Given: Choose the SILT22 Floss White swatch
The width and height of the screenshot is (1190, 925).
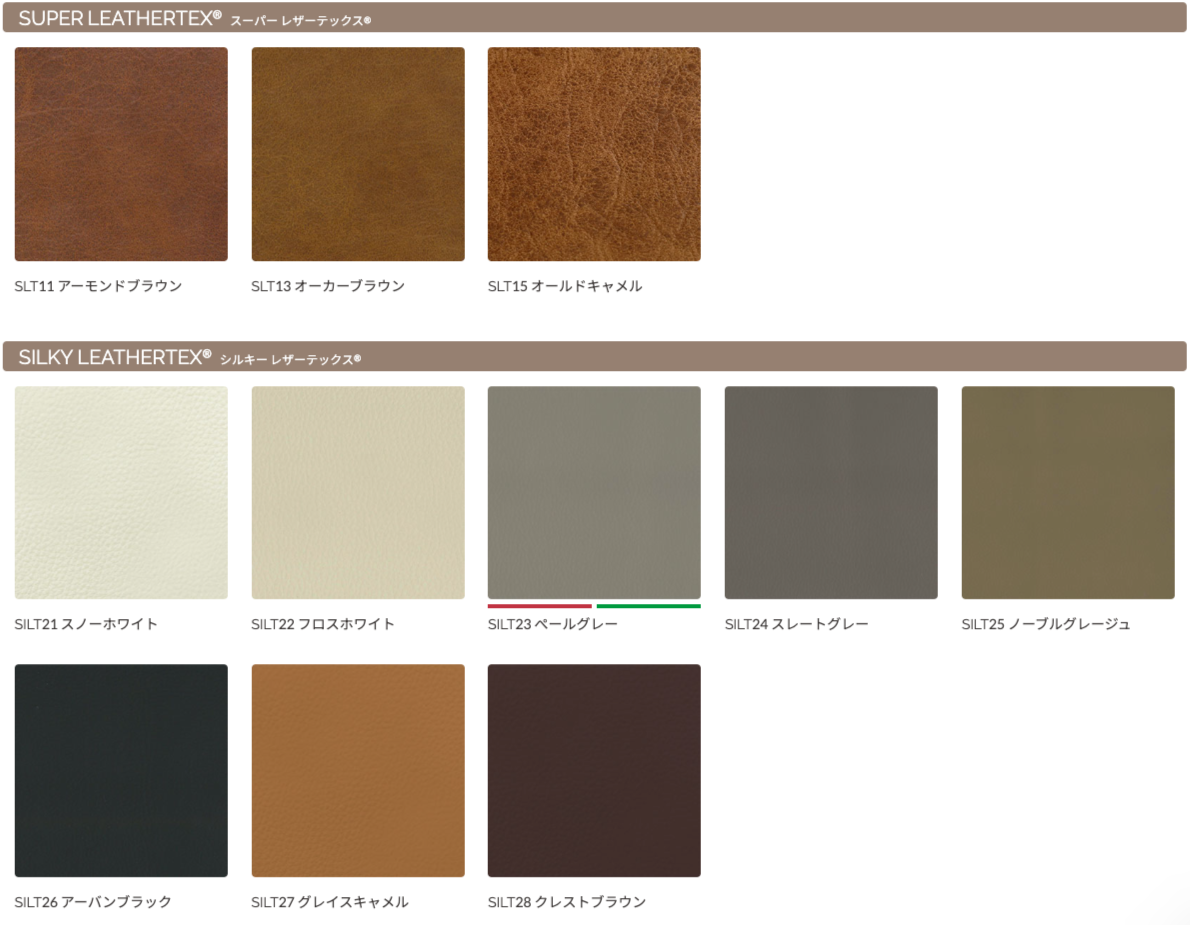Looking at the screenshot, I should click(357, 492).
